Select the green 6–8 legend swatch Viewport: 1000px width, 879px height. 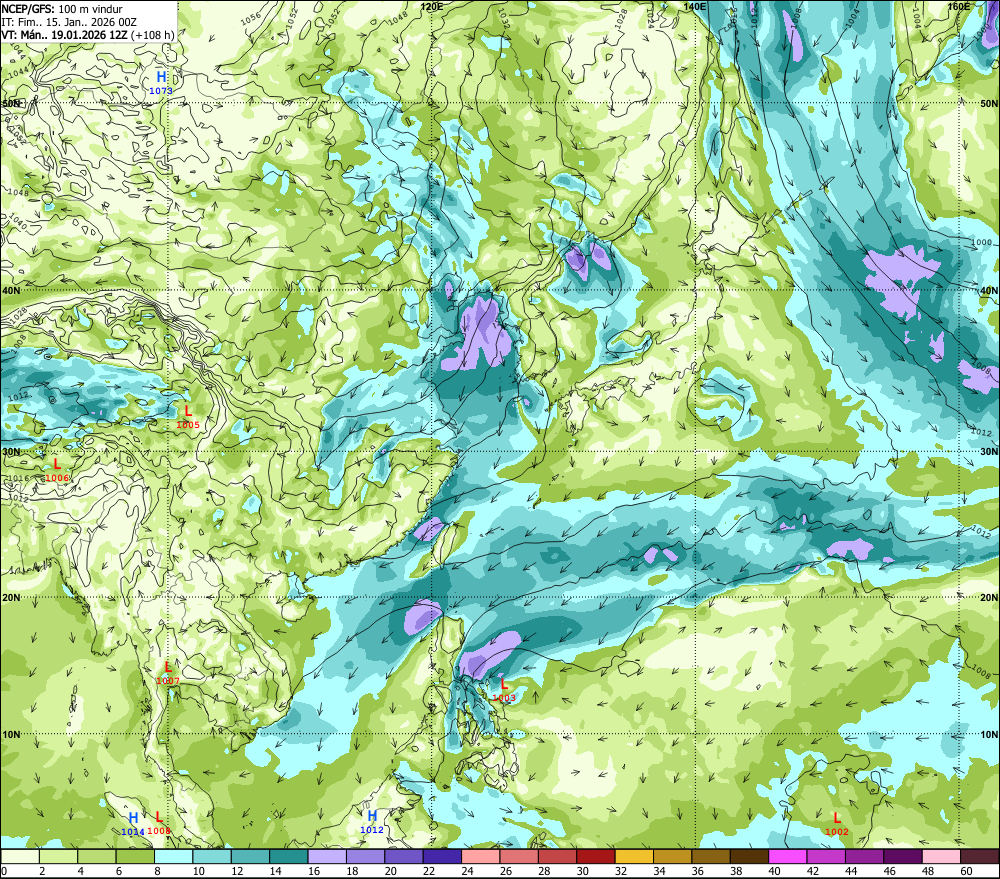pos(135,856)
